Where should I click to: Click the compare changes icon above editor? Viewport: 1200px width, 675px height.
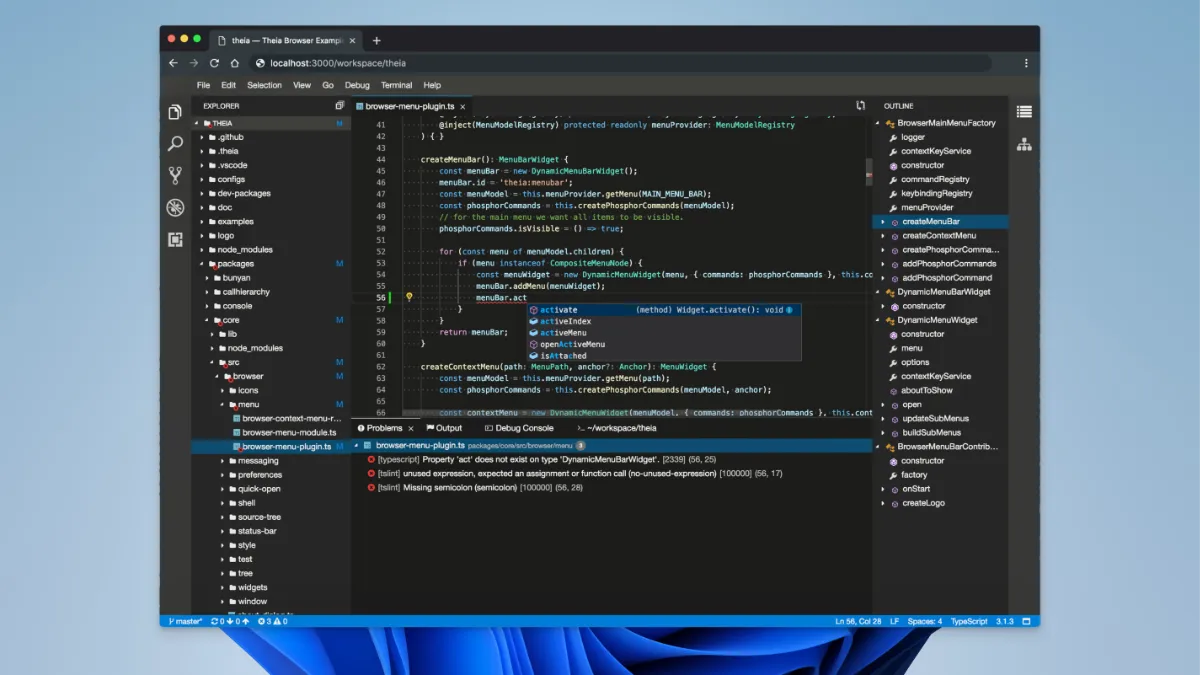(x=860, y=105)
